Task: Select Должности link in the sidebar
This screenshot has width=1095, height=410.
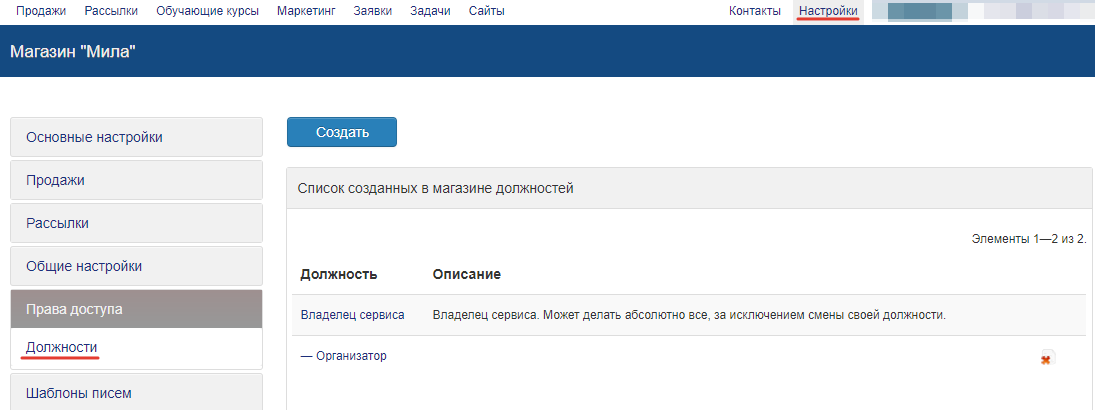Action: (62, 347)
